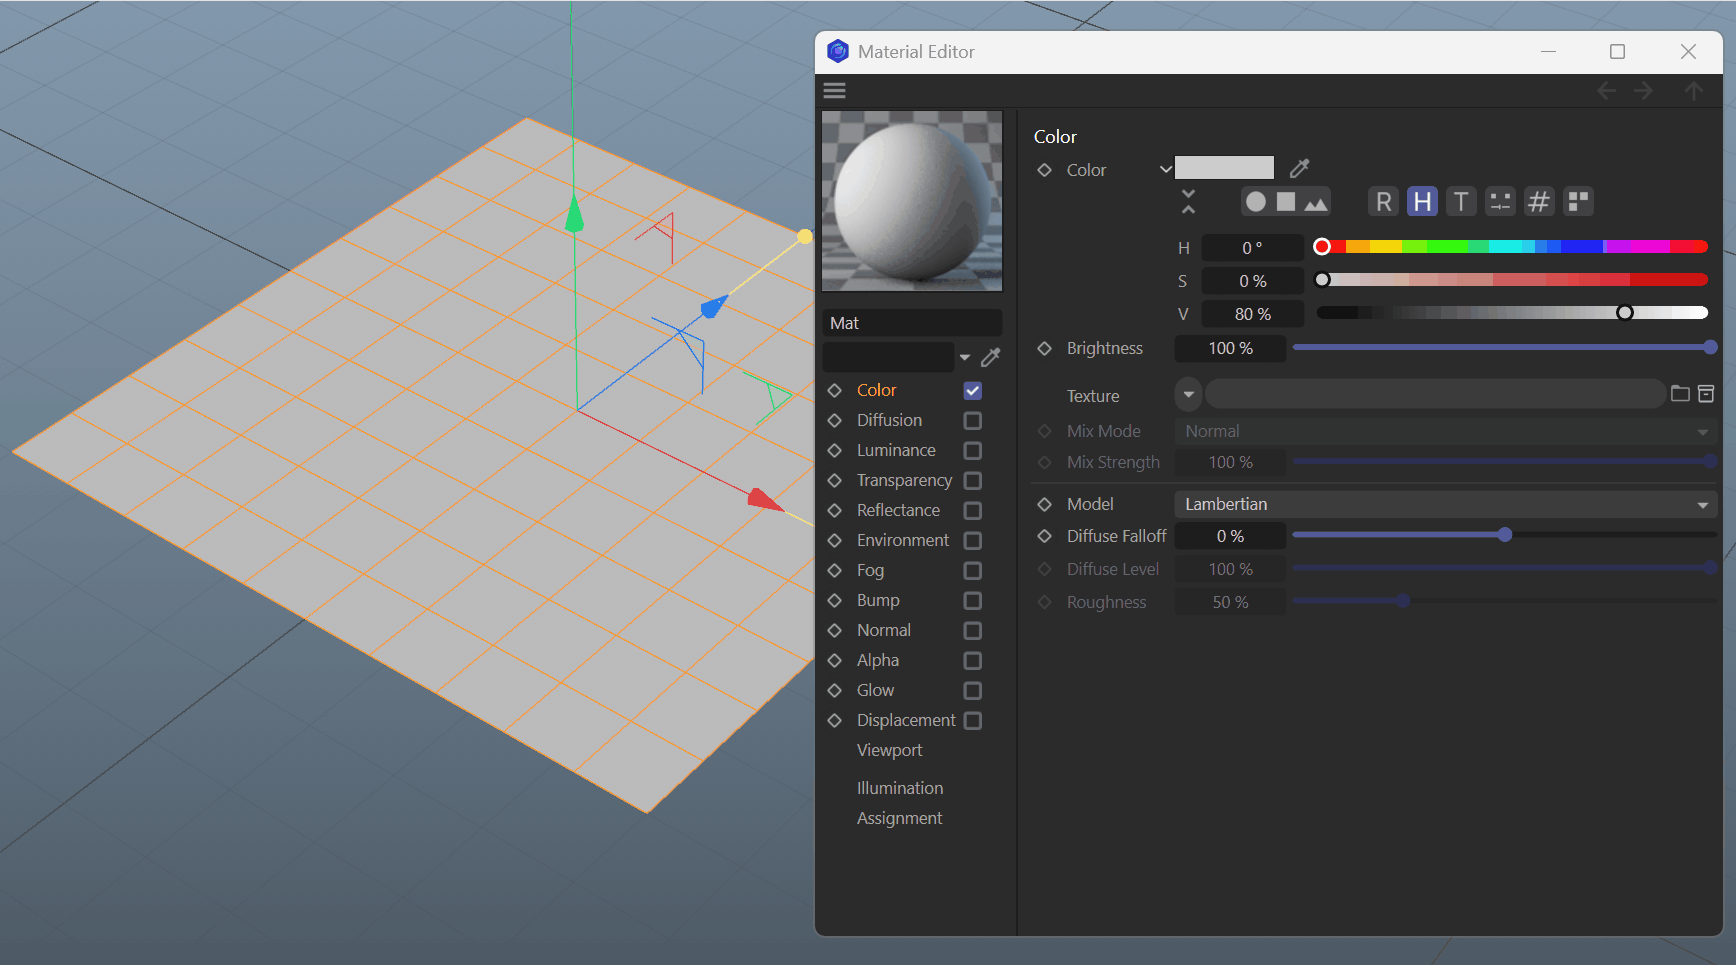Open the hex color mode
This screenshot has height=965, width=1736.
(1538, 202)
